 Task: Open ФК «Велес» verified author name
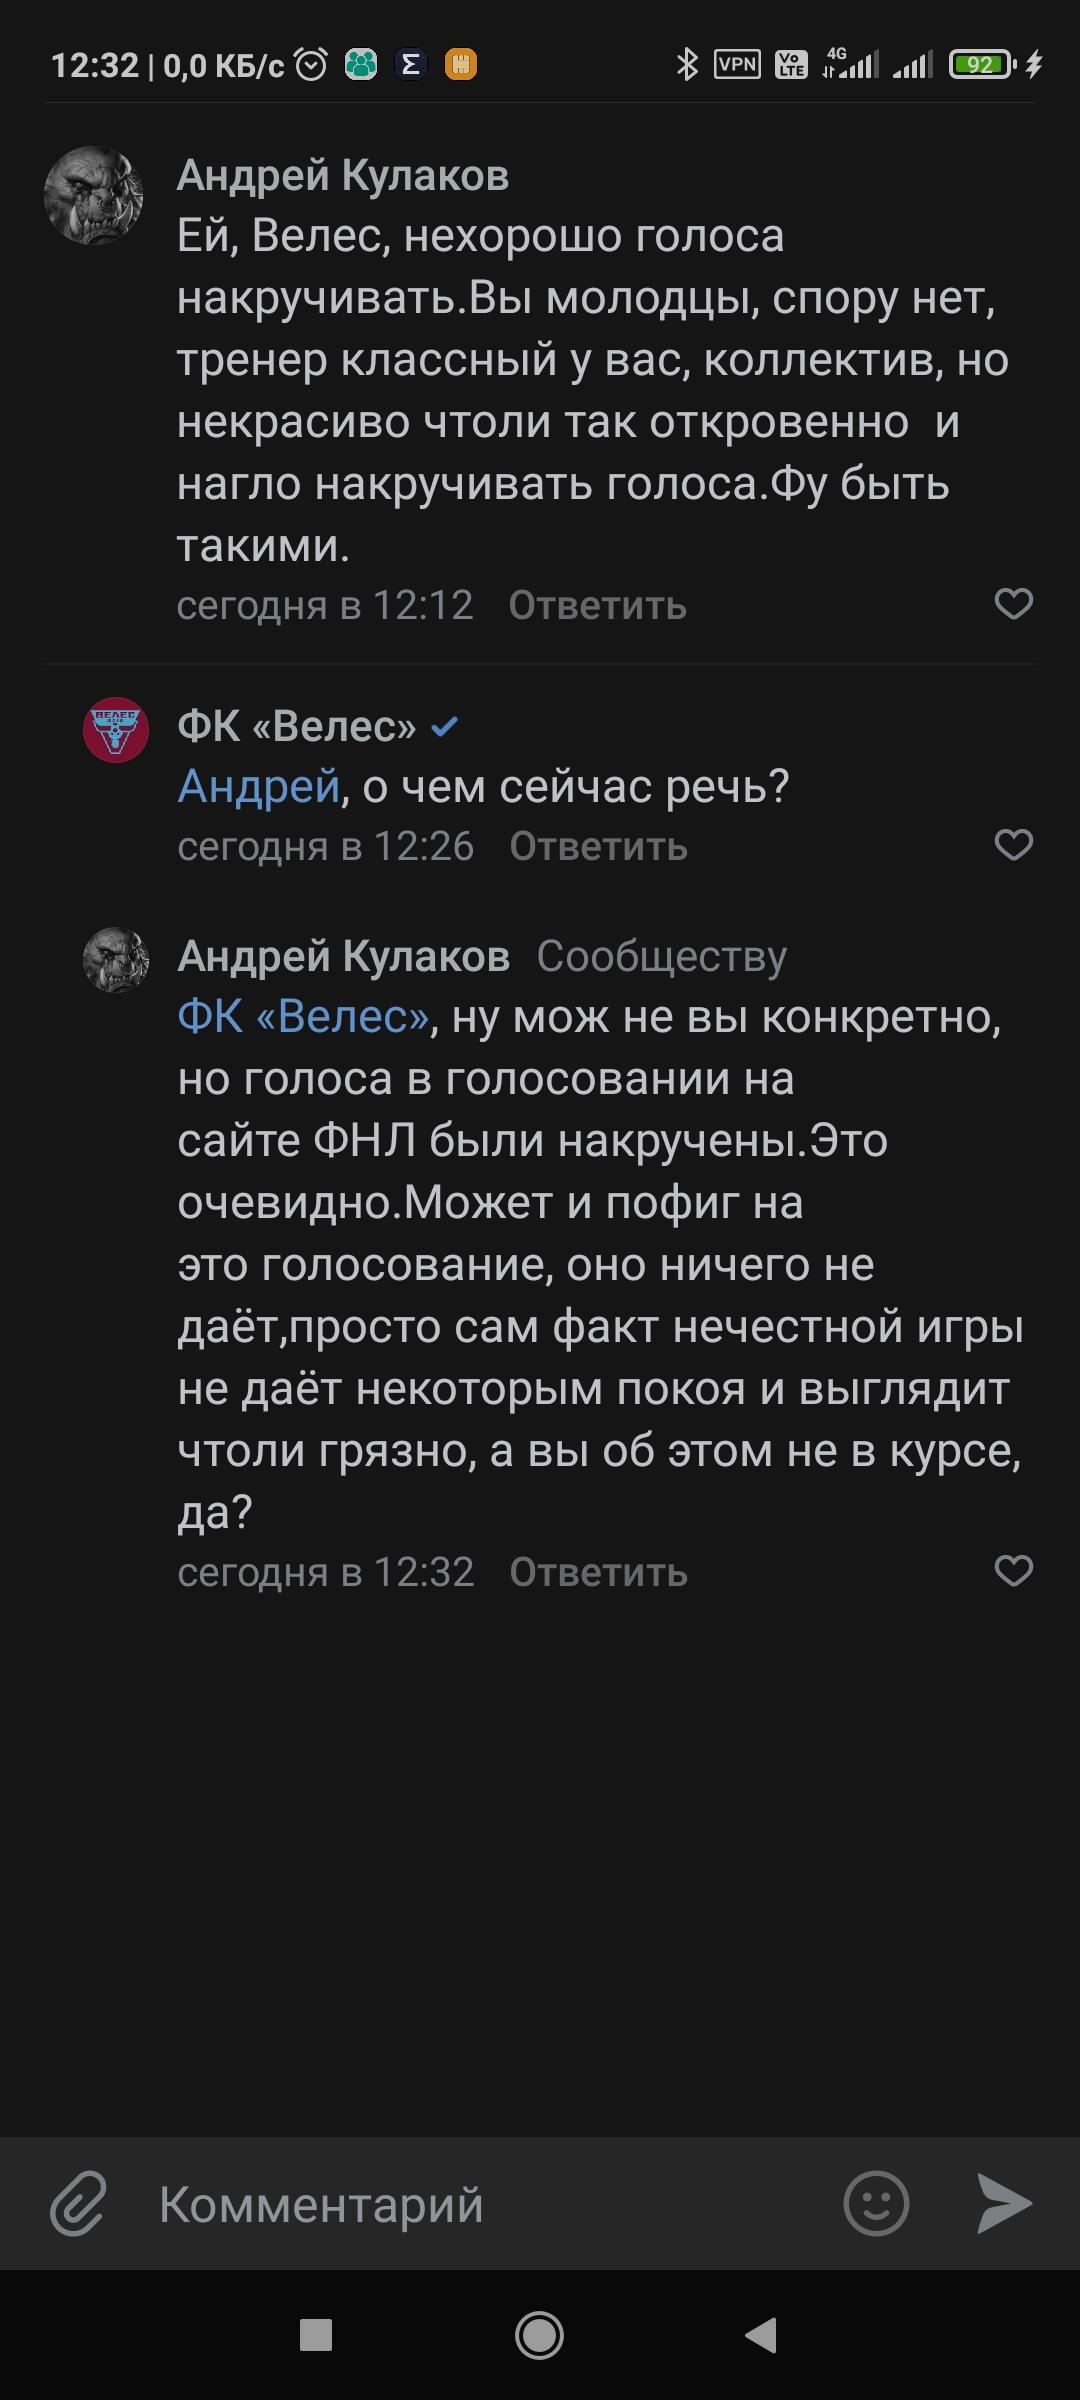(x=296, y=726)
